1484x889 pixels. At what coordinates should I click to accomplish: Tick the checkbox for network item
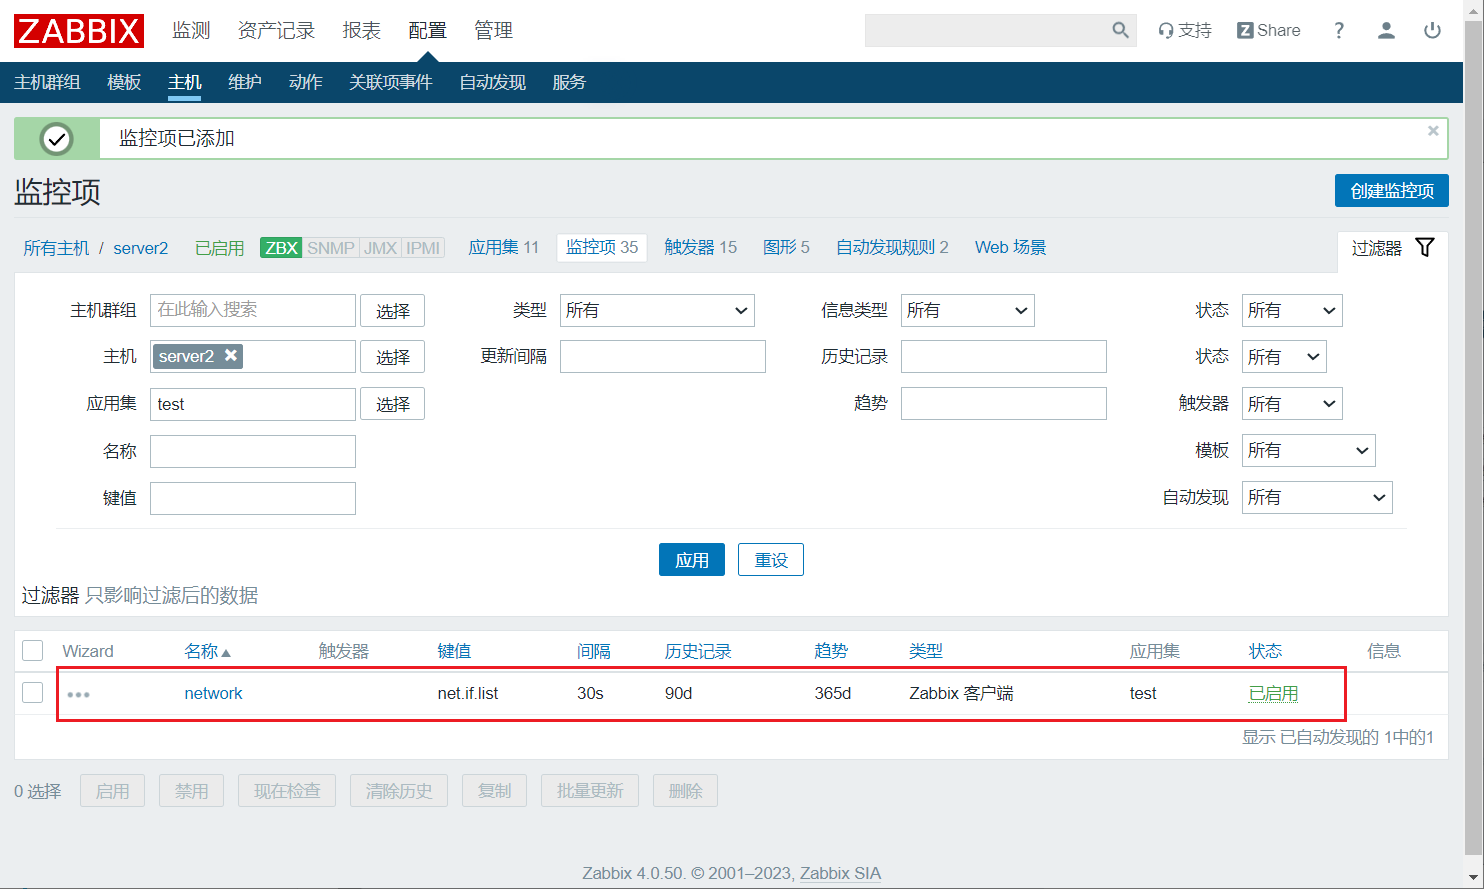pos(33,693)
